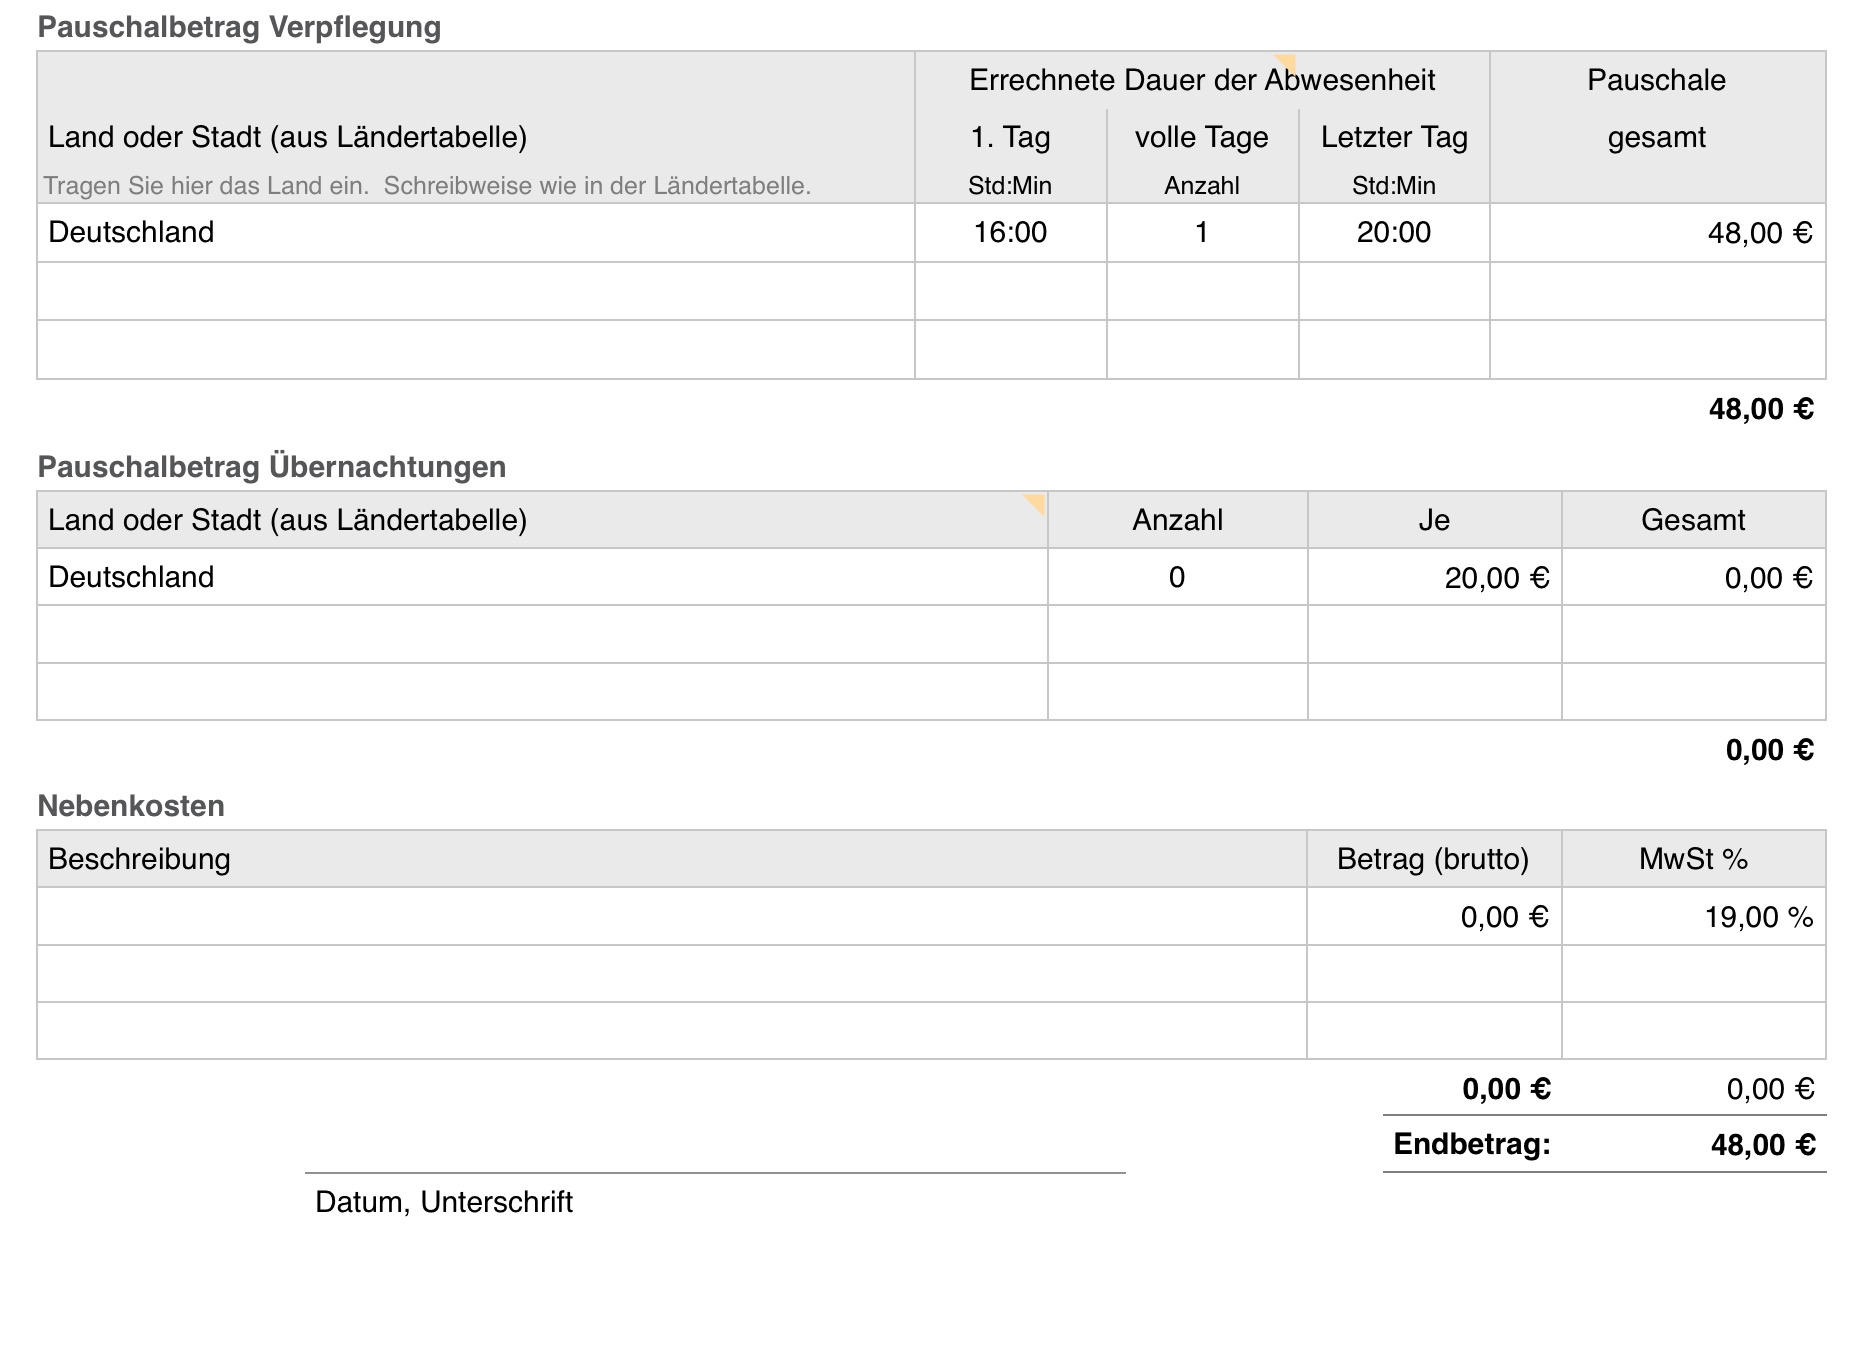This screenshot has width=1862, height=1354.
Task: Select the Endbetrag 48,00 € value
Action: tap(1763, 1145)
